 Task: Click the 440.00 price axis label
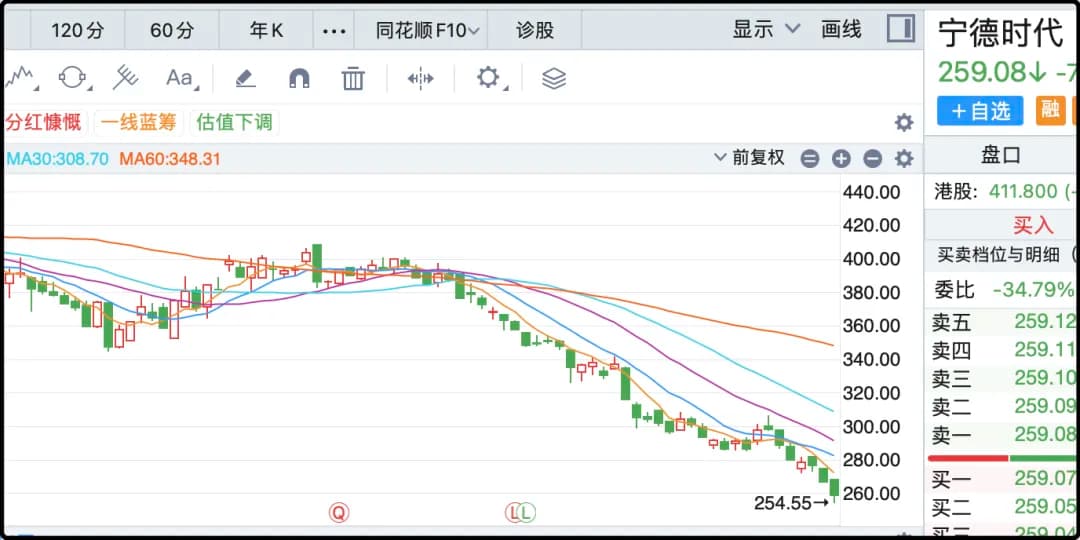[x=871, y=192]
